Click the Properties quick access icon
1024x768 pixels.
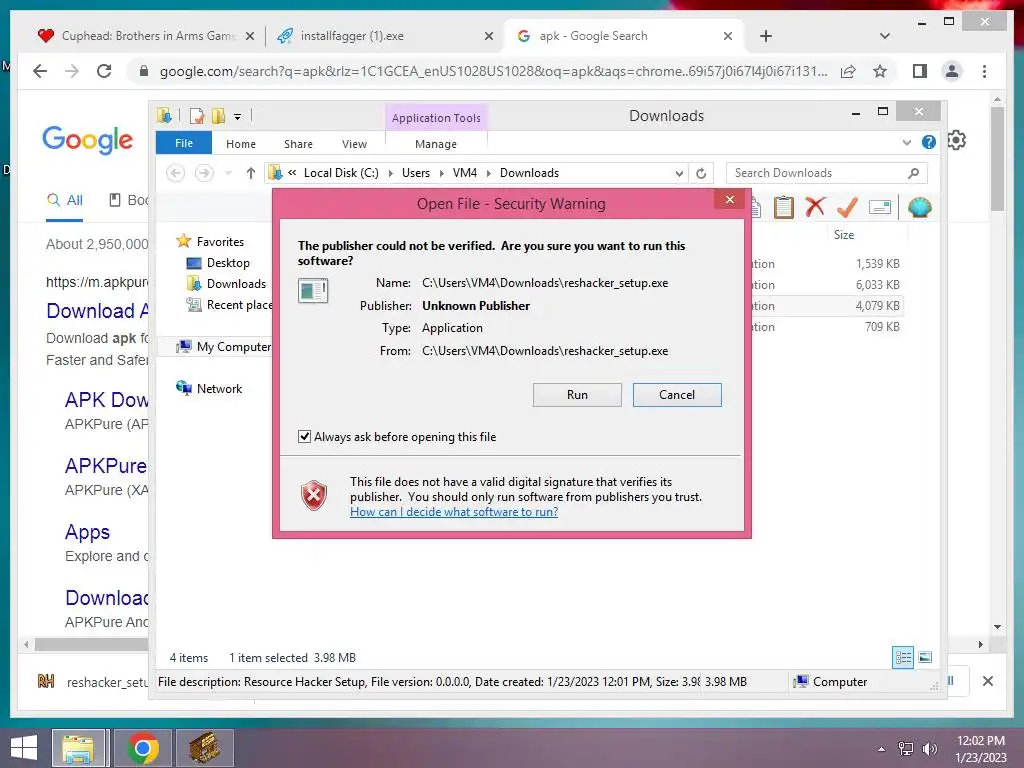coord(197,117)
